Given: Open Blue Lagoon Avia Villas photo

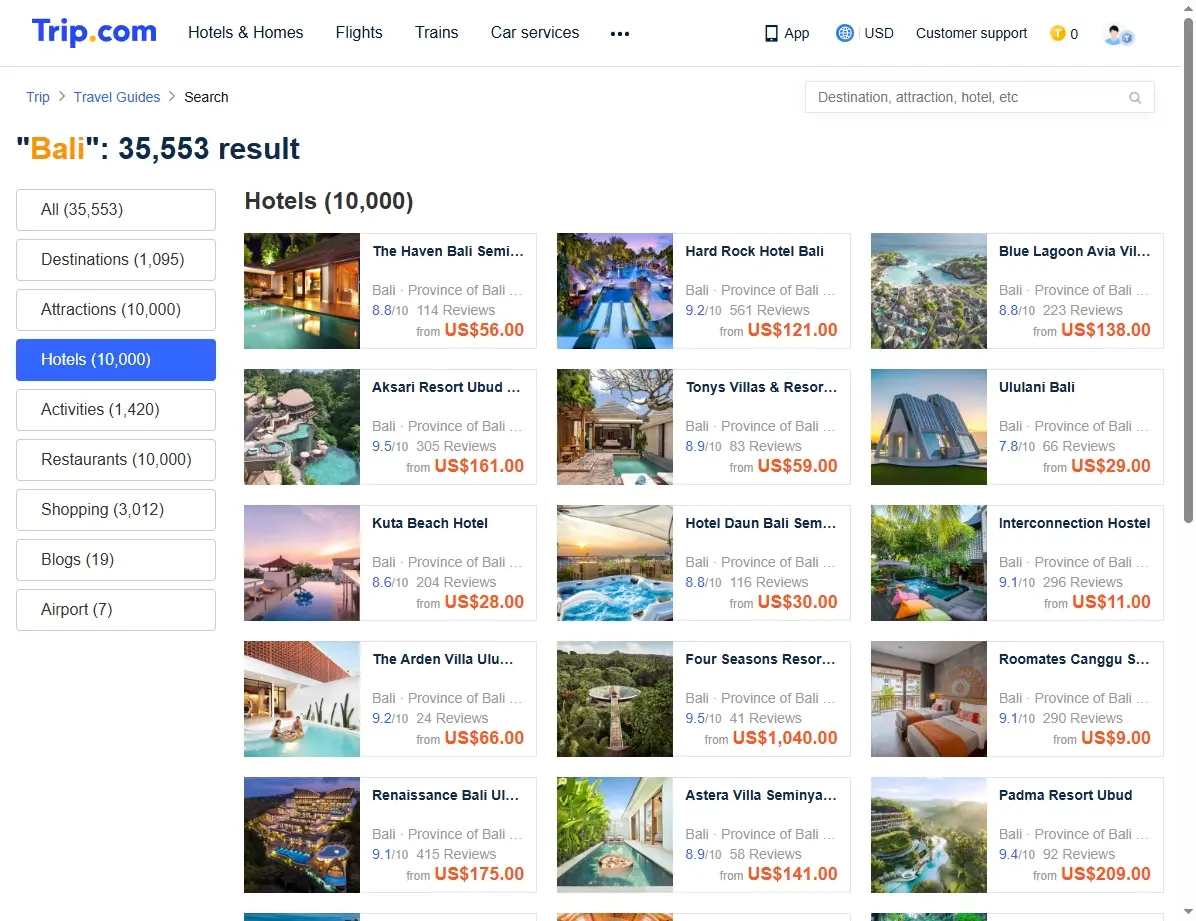Looking at the screenshot, I should click(x=929, y=291).
